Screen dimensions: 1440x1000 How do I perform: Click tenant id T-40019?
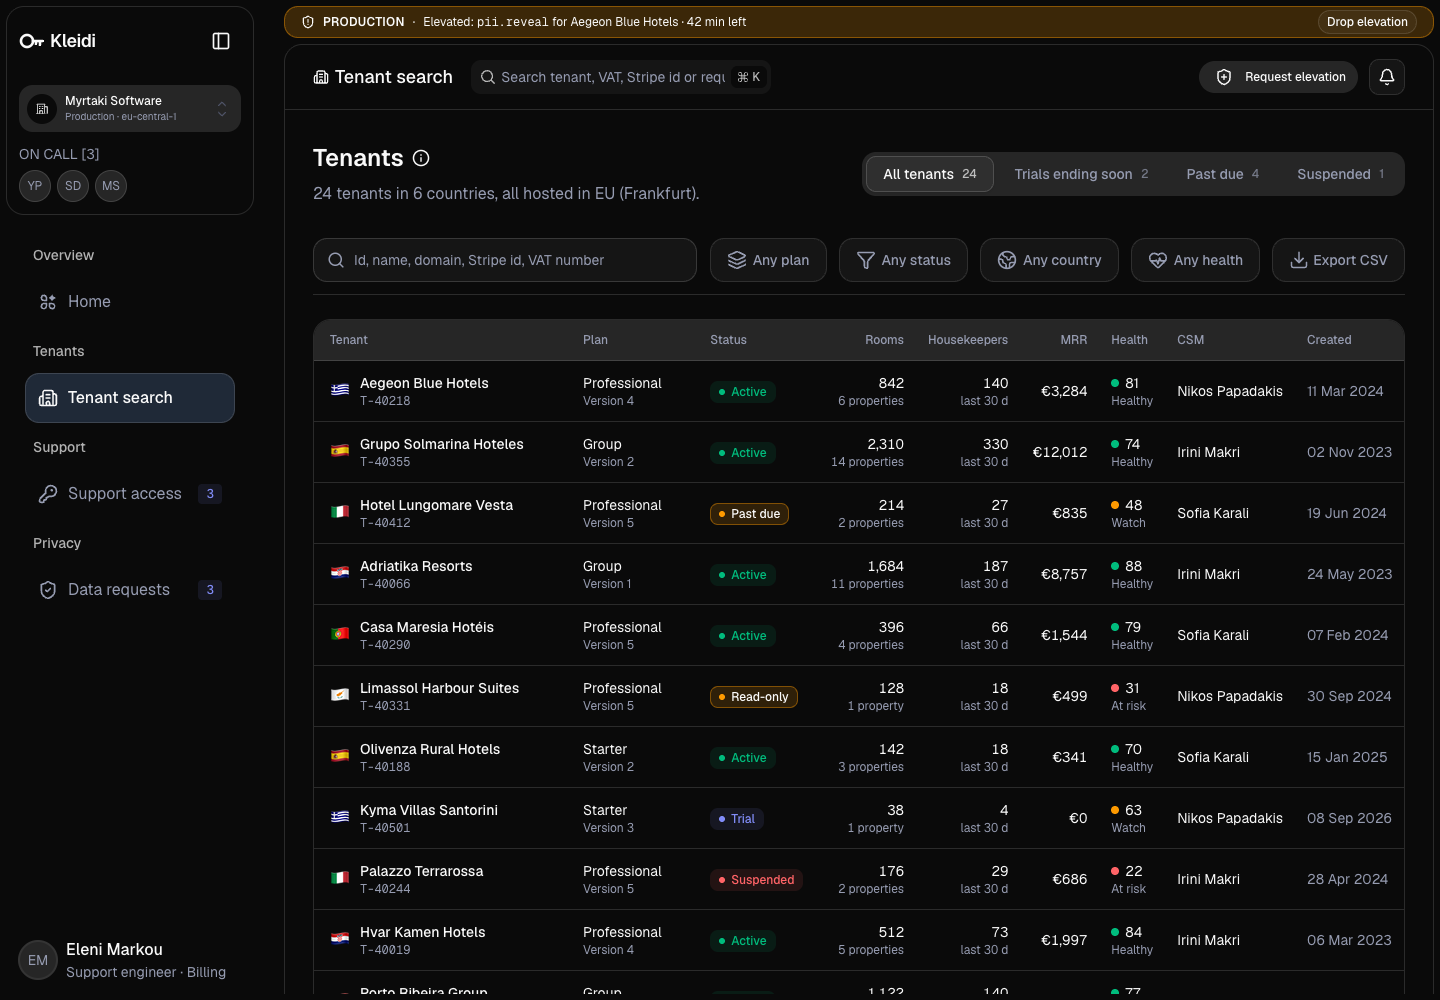point(385,950)
